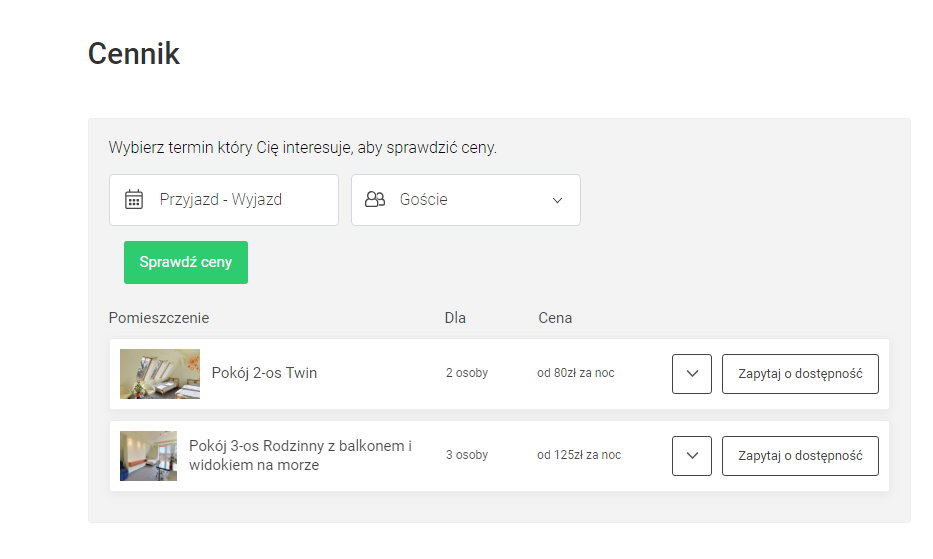Ask availability for Pokój 3-os Rodzinny room
The image size is (933, 559).
click(800, 456)
